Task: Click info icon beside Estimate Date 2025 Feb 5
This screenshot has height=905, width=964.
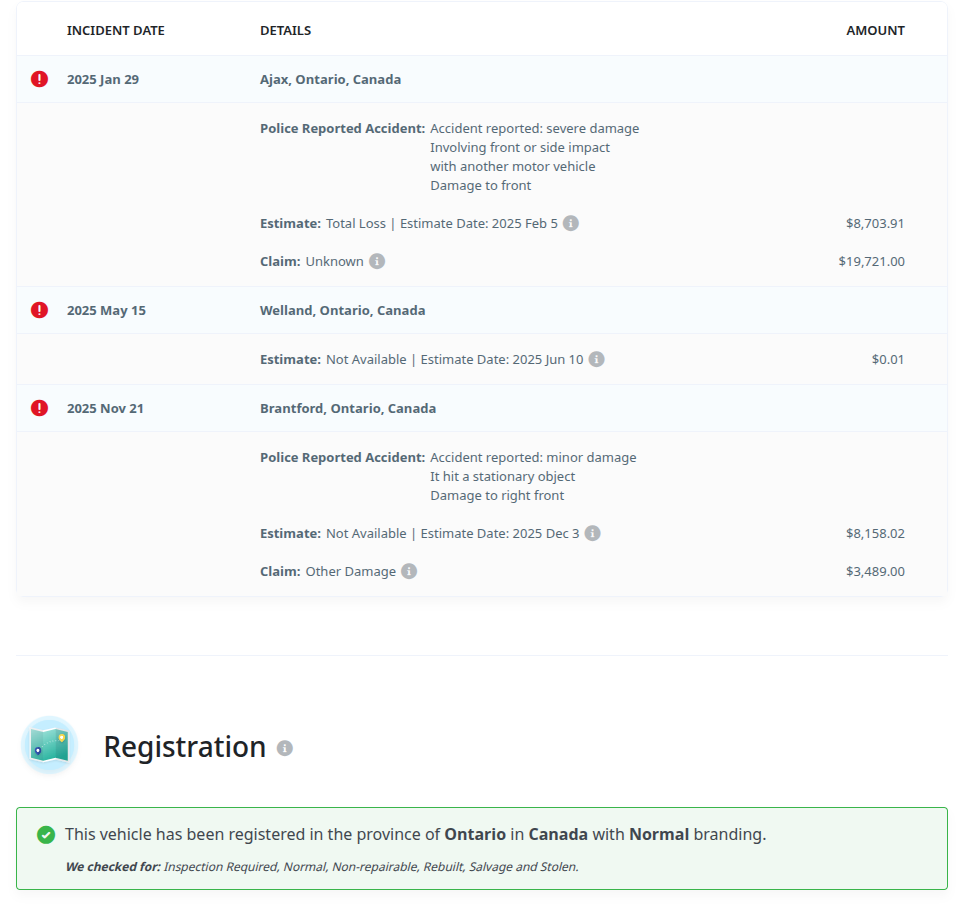Action: (x=571, y=223)
